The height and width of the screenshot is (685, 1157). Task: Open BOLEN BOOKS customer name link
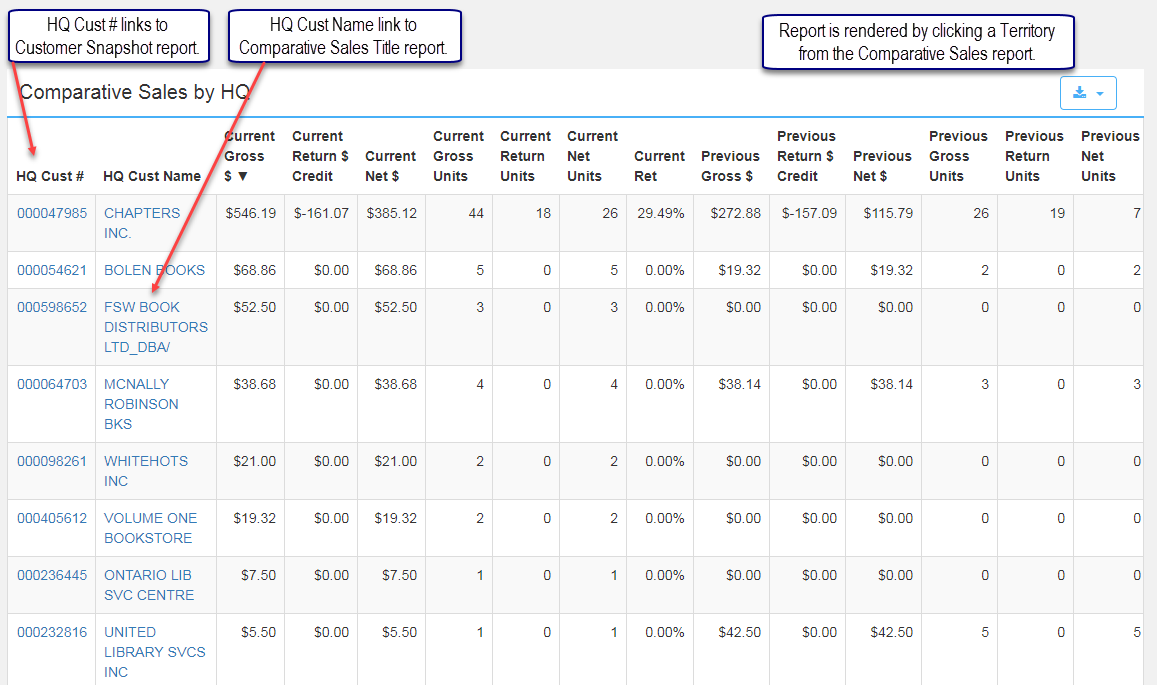[x=154, y=270]
